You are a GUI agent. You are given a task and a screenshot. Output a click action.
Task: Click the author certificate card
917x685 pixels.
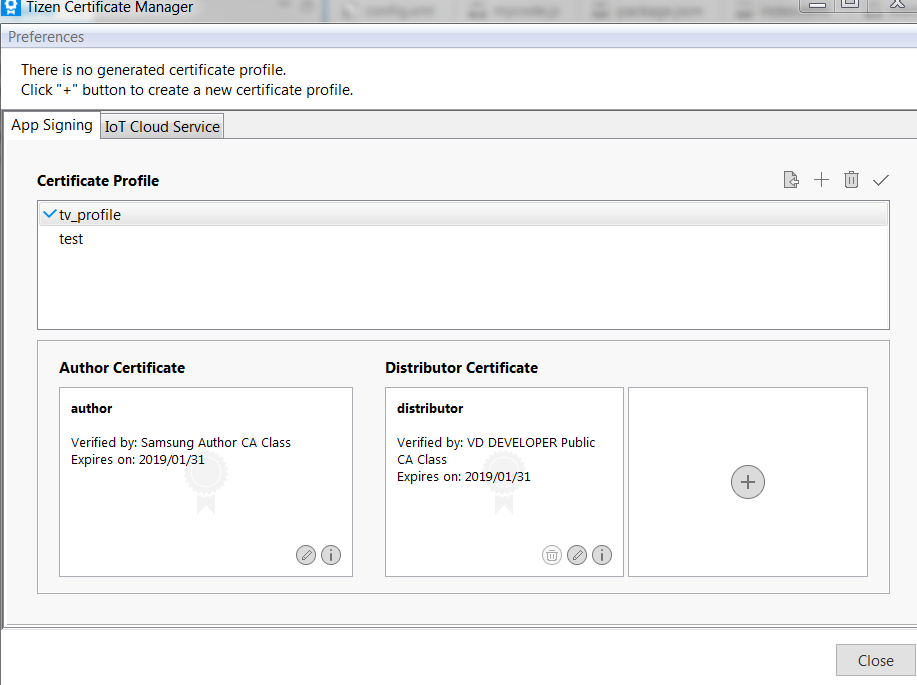pos(205,481)
